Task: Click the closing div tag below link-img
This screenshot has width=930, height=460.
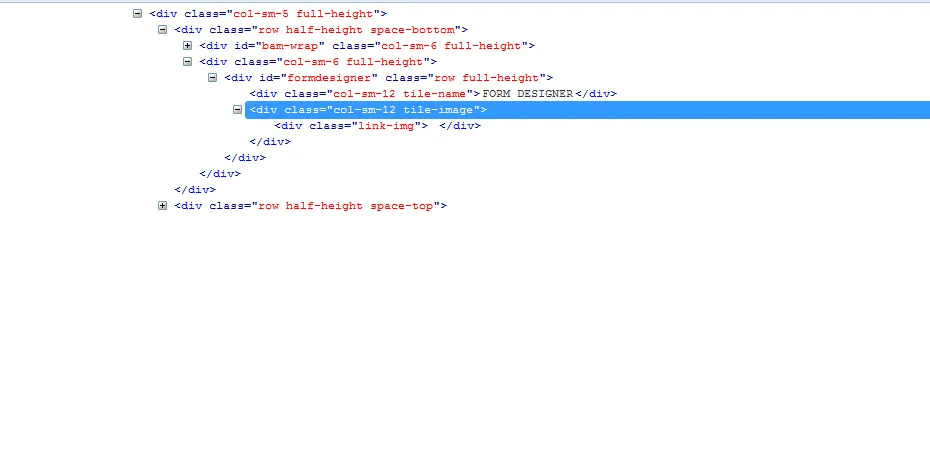Action: (x=270, y=142)
